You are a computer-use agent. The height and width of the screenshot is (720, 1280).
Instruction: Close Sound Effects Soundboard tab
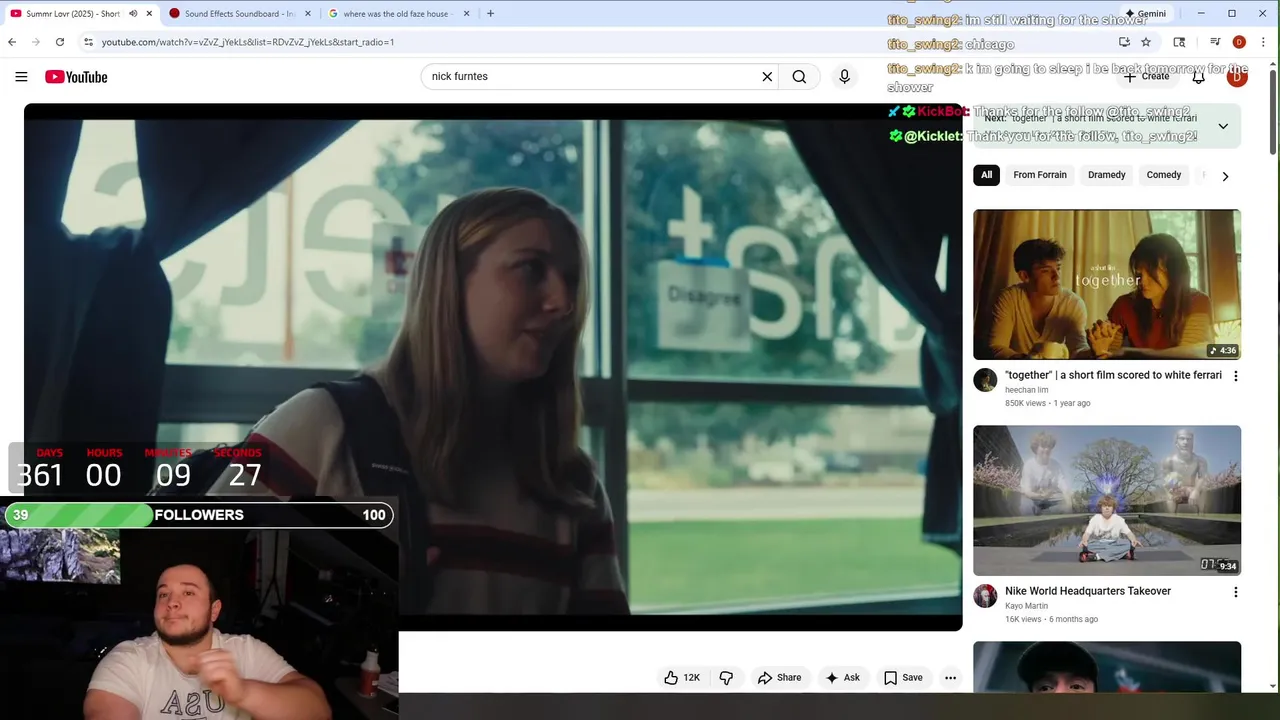[308, 14]
